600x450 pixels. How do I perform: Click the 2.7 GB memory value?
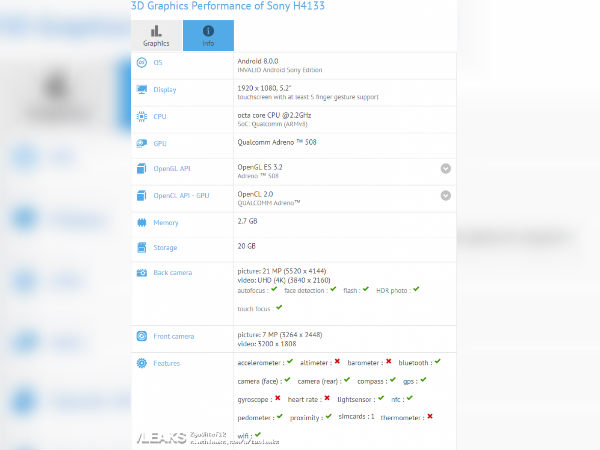pos(247,221)
